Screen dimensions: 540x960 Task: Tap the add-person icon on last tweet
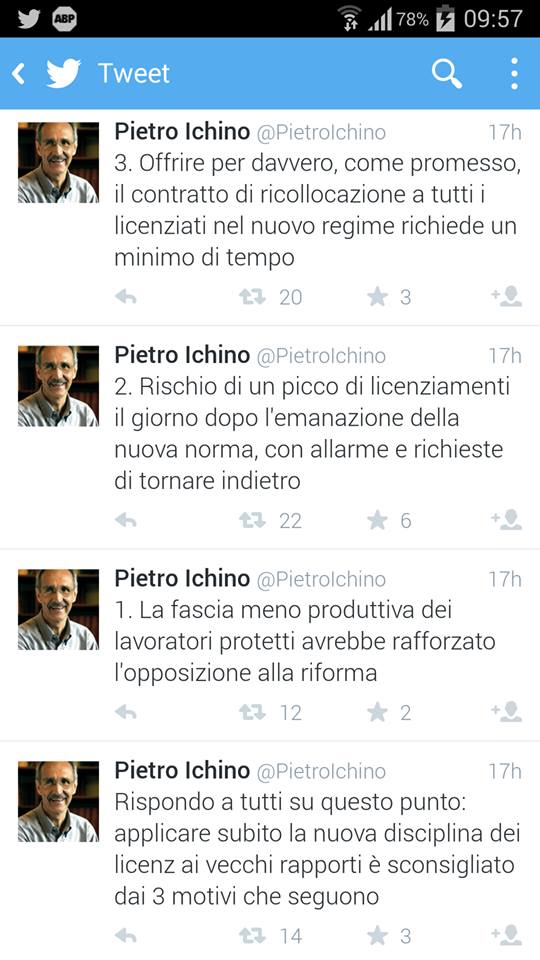(x=506, y=936)
